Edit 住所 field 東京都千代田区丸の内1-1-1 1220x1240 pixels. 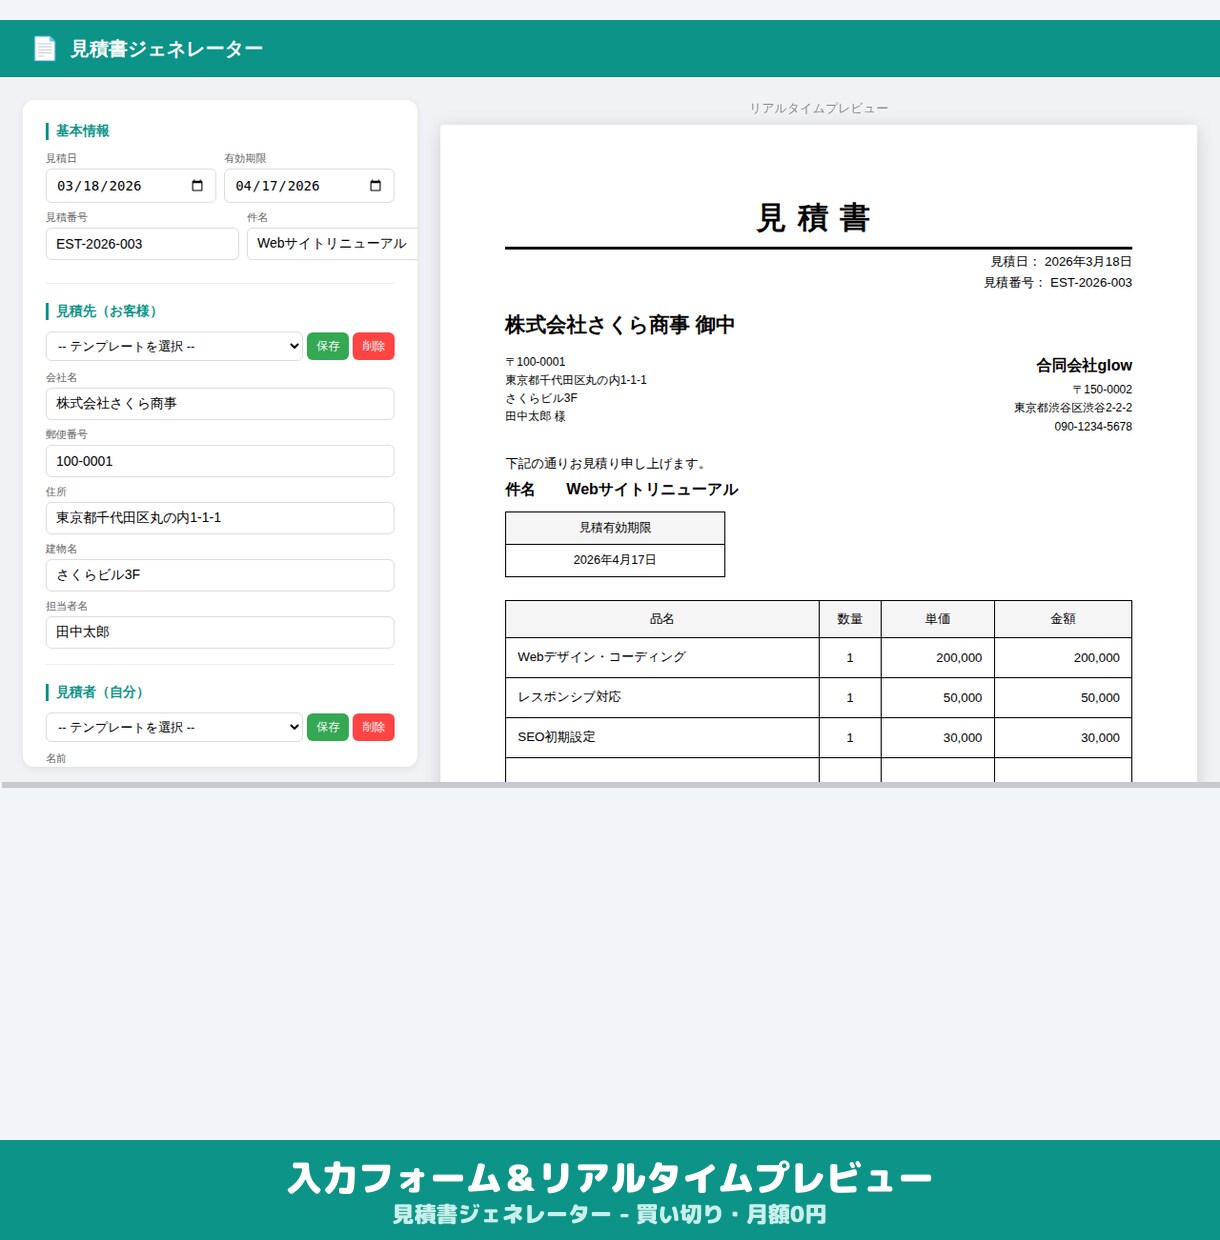(x=220, y=518)
